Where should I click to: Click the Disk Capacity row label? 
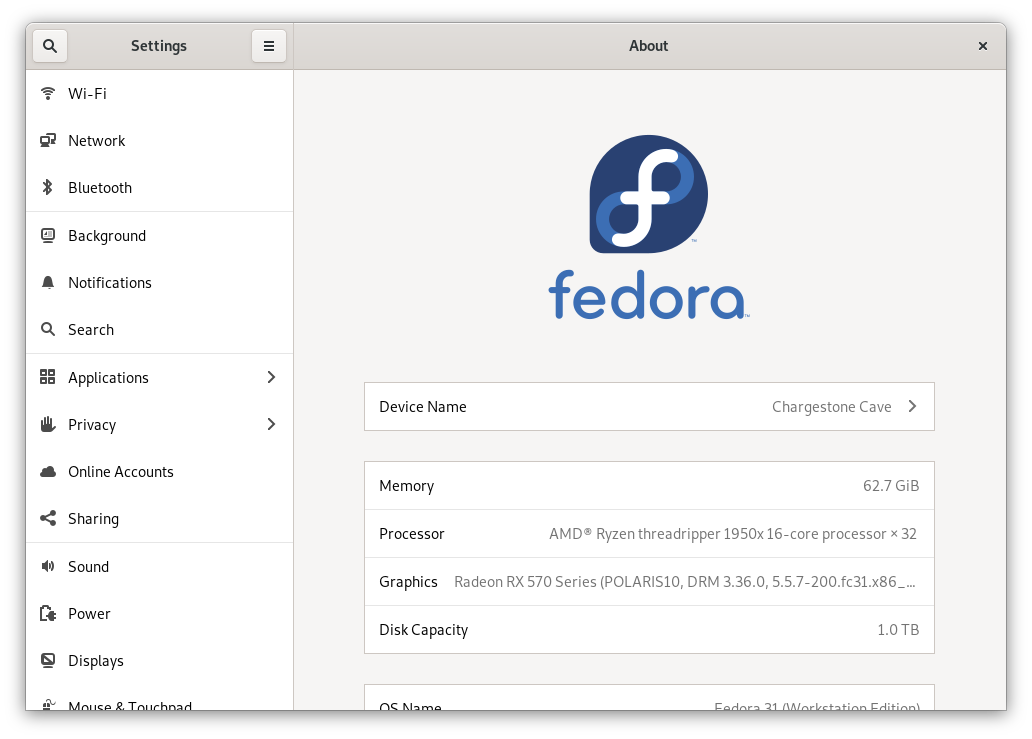click(x=423, y=630)
